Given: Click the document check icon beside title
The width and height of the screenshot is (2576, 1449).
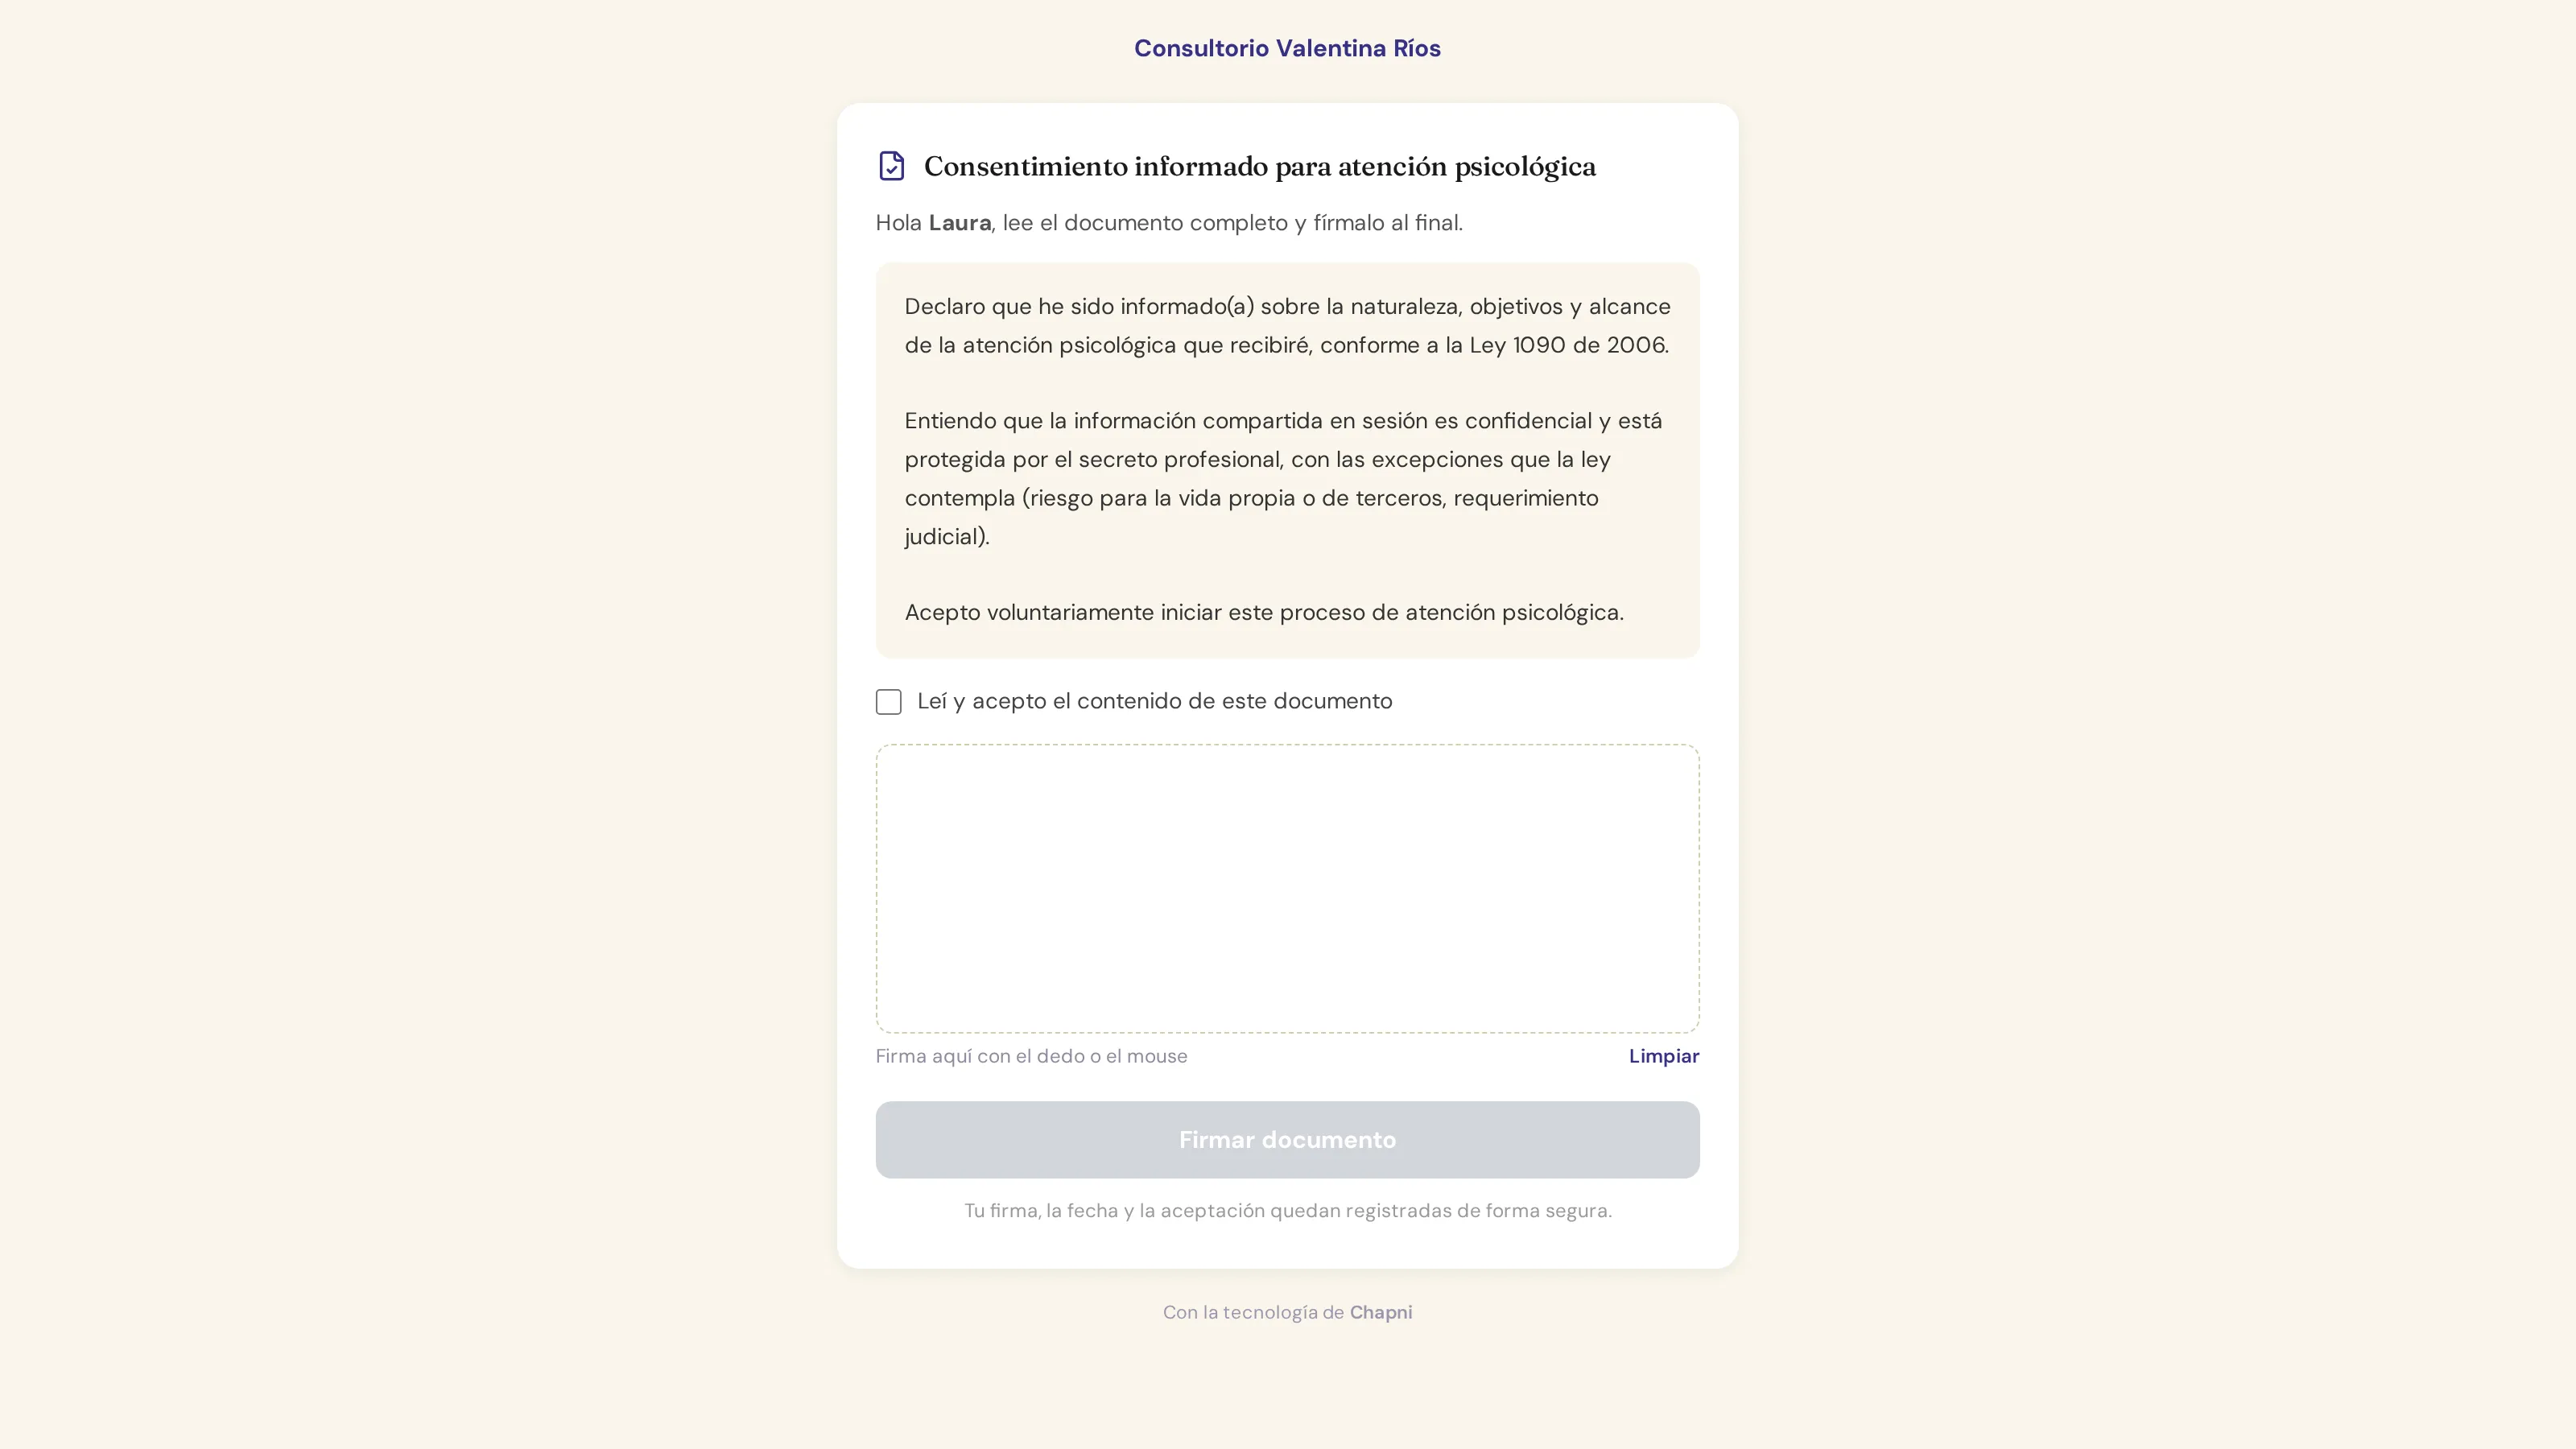Looking at the screenshot, I should 891,166.
